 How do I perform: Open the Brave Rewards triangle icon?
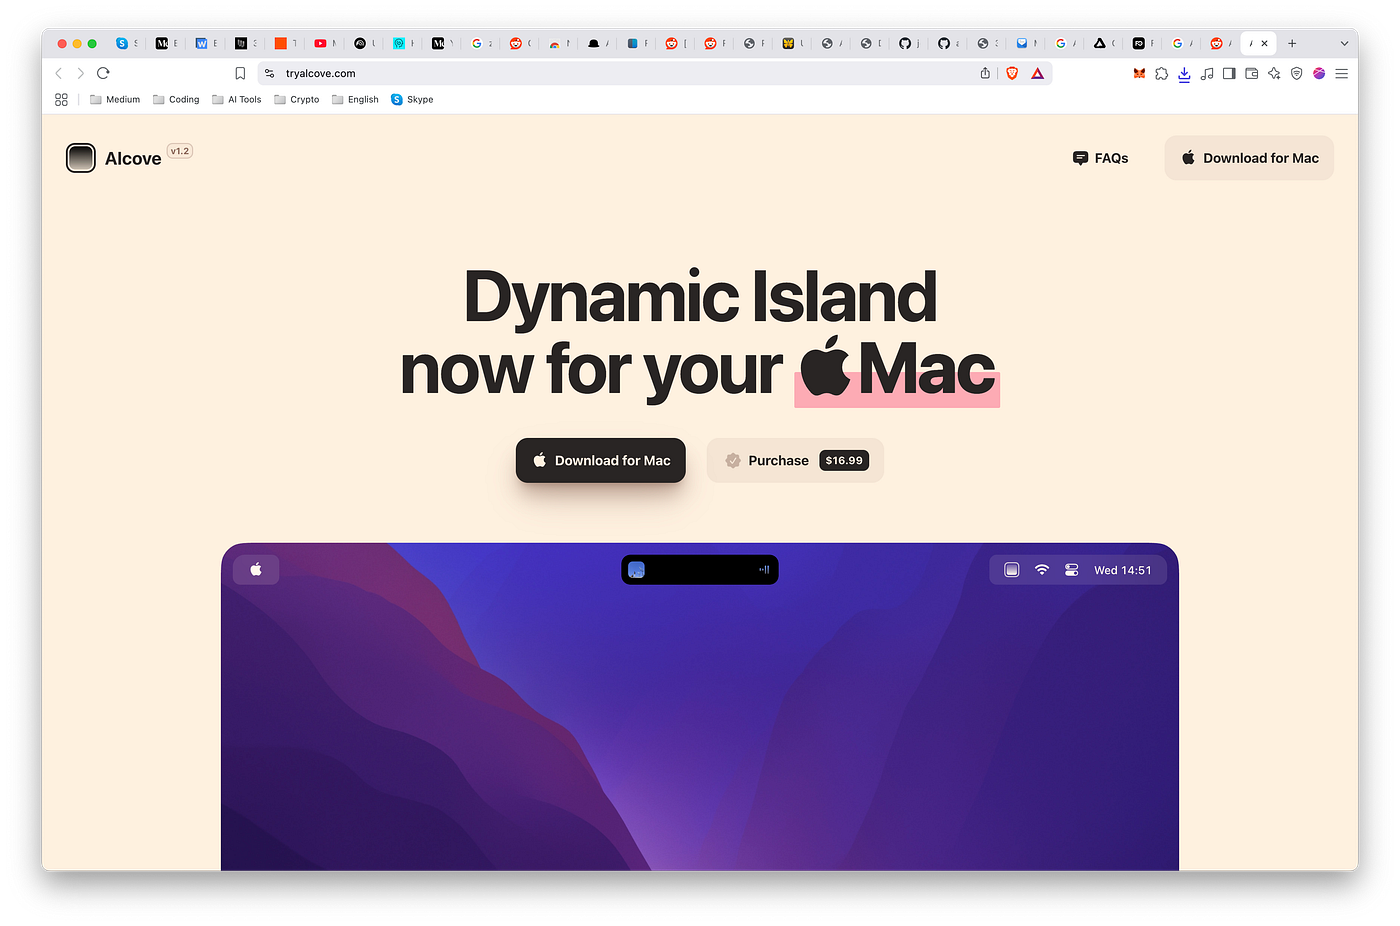pos(1037,73)
